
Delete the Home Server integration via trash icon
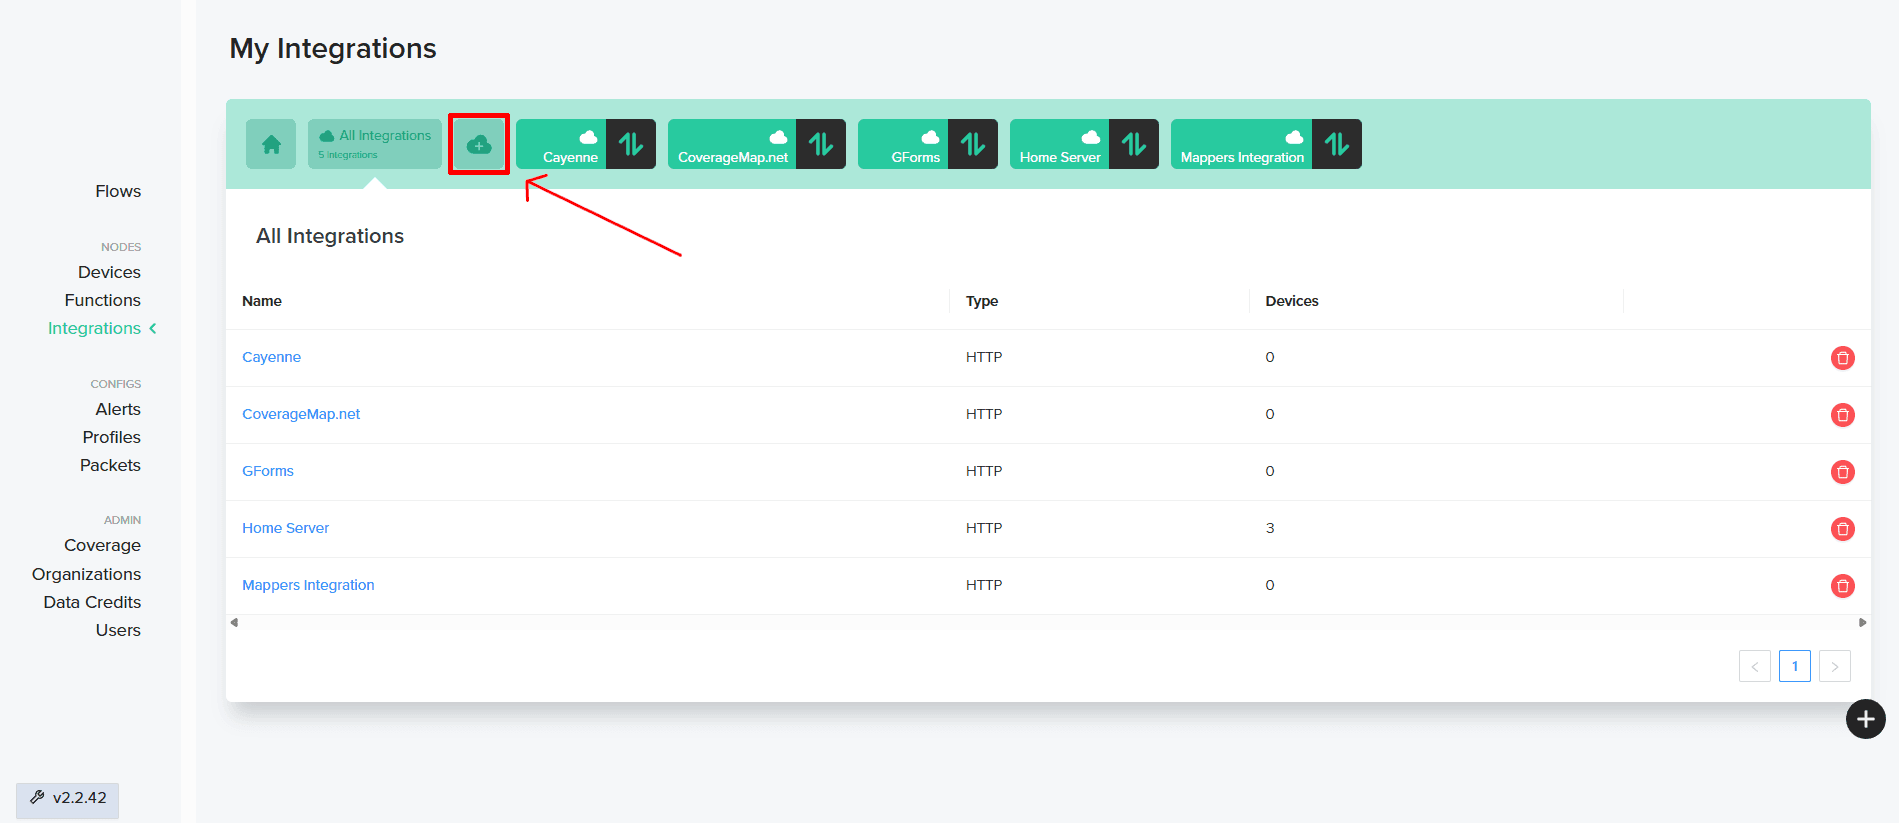click(1842, 529)
